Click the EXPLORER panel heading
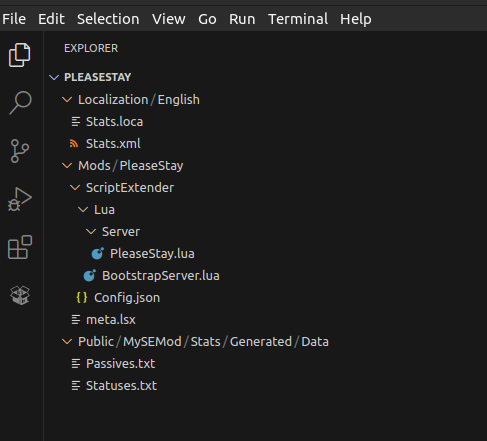 pyautogui.click(x=91, y=48)
